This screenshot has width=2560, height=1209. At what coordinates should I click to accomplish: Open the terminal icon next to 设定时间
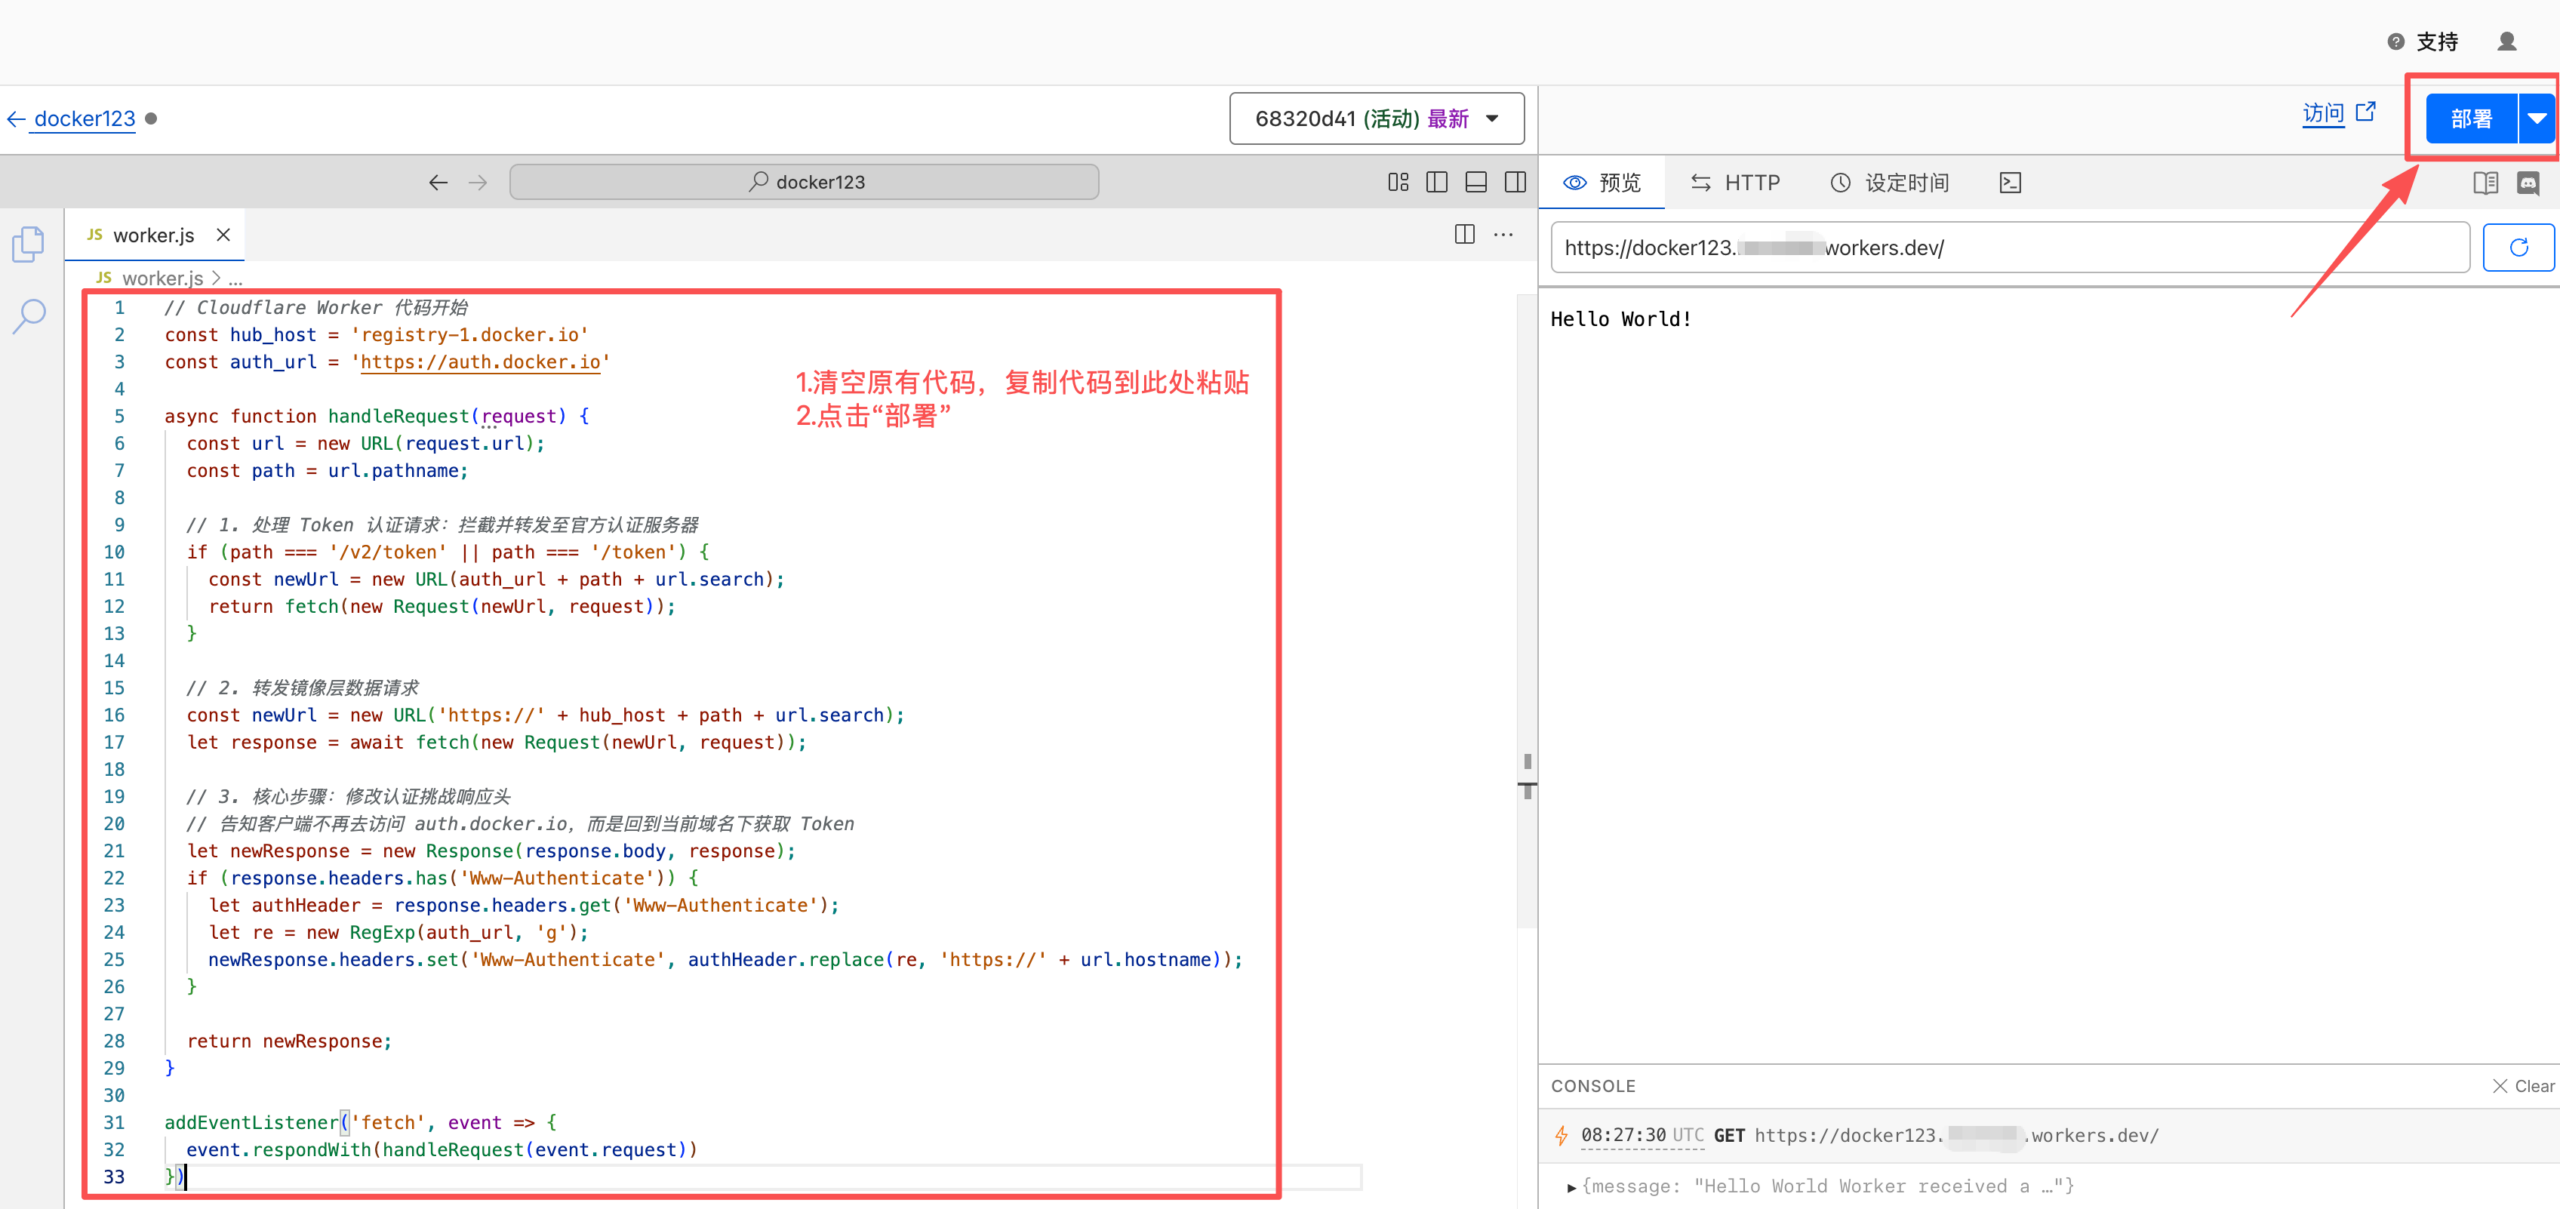[2009, 182]
